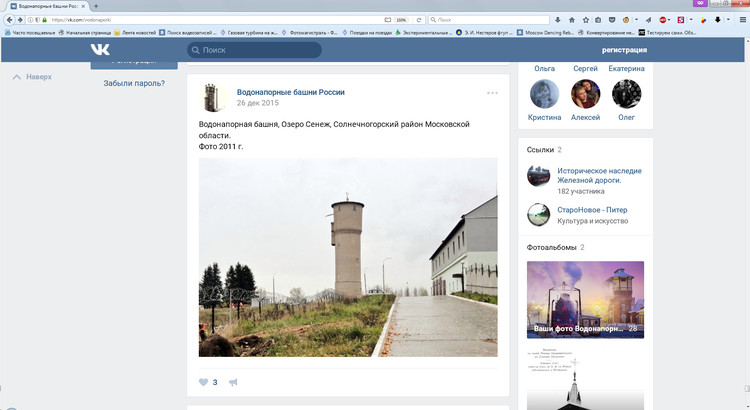The image size is (750, 410).
Task: Open the group avatar next to post title
Action: click(213, 97)
